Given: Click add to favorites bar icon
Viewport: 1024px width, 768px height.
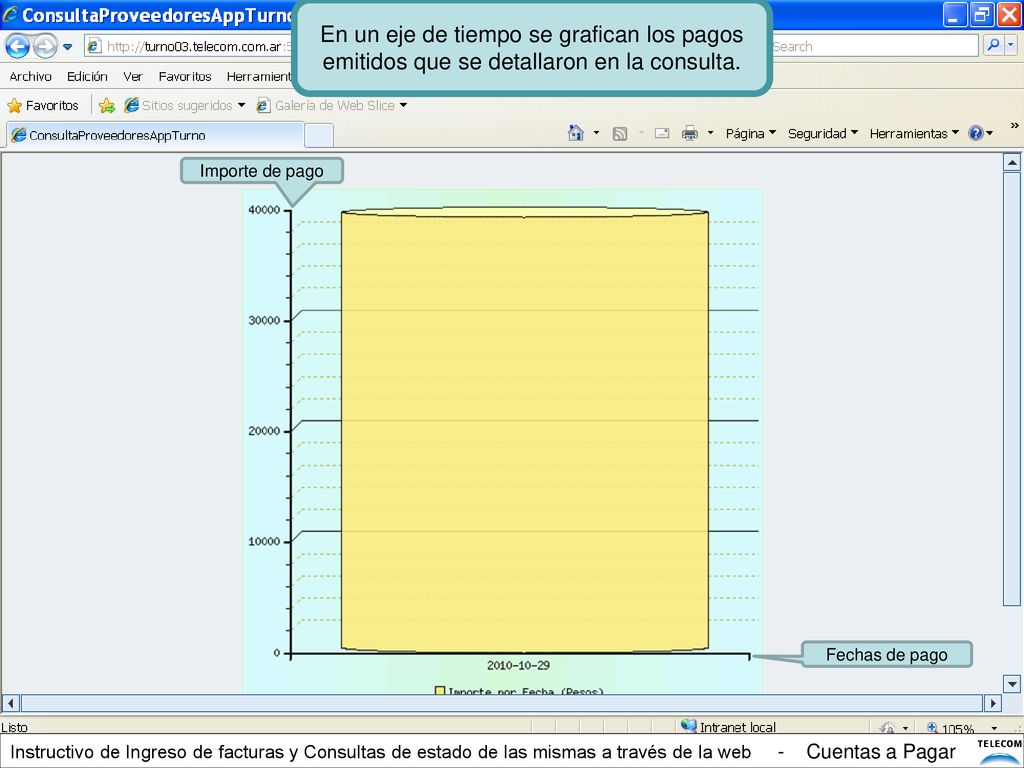Looking at the screenshot, I should click(x=107, y=105).
